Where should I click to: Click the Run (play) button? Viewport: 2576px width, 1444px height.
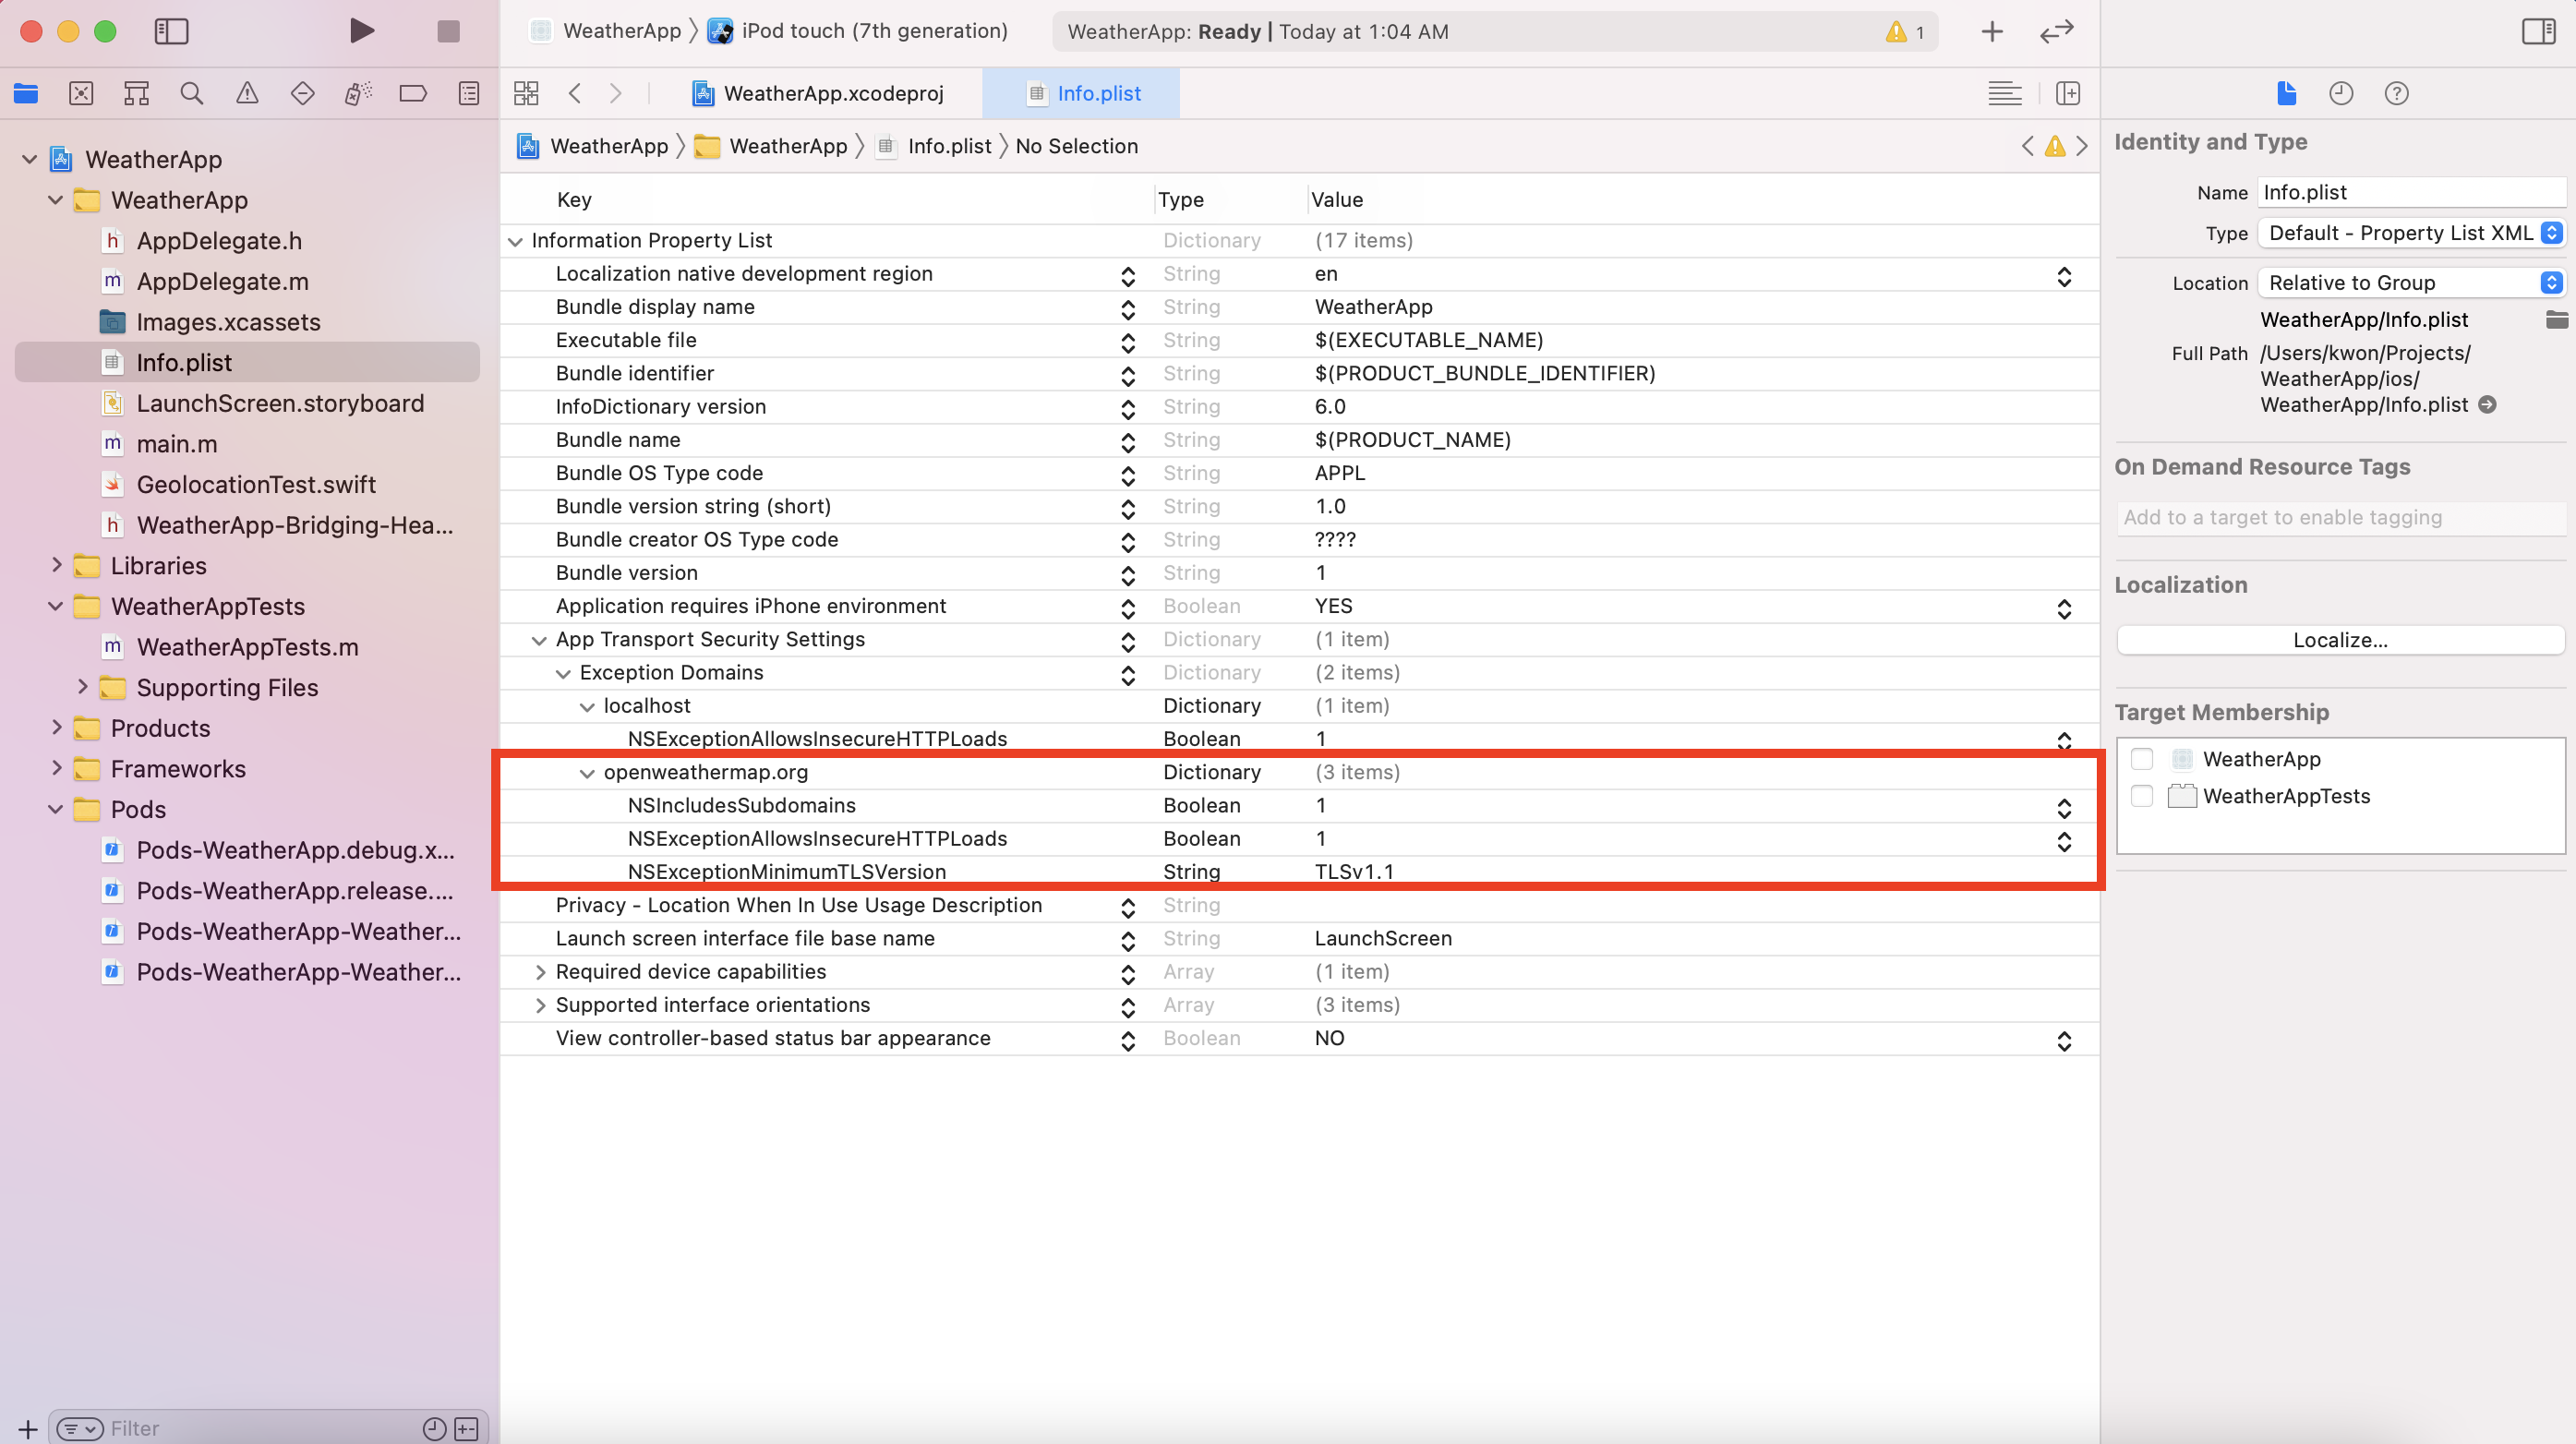[x=362, y=31]
